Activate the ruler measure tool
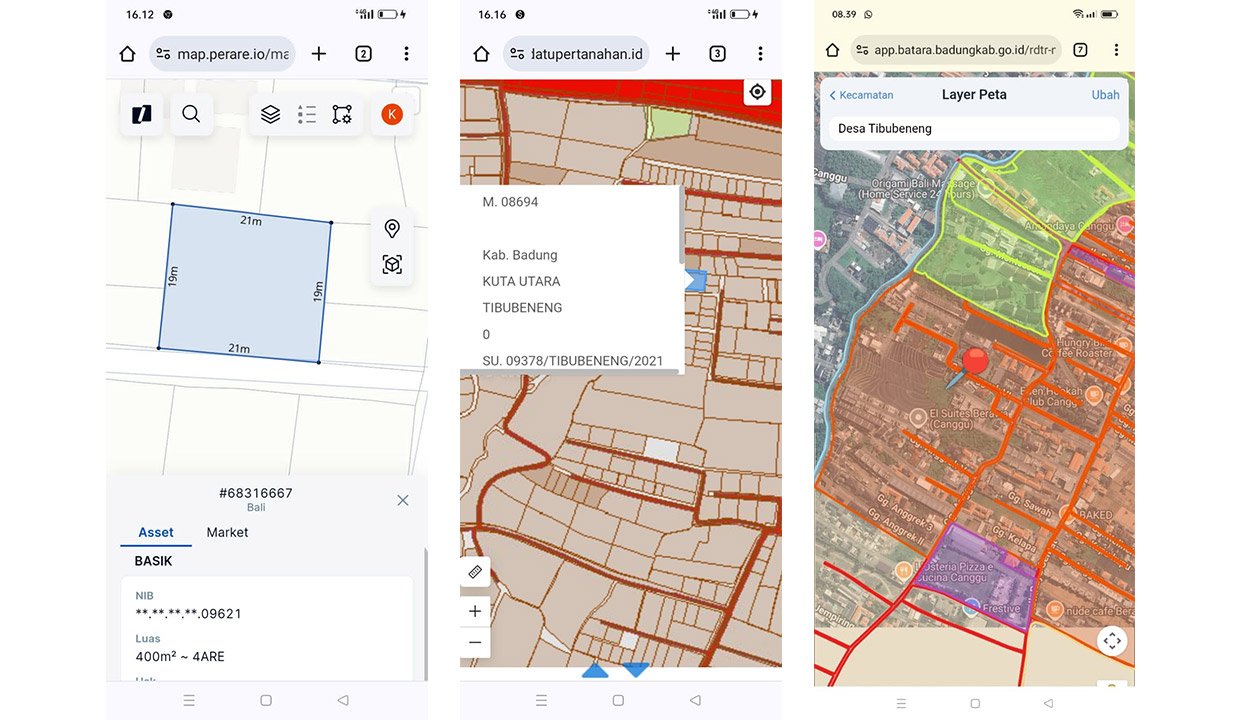 coord(475,572)
